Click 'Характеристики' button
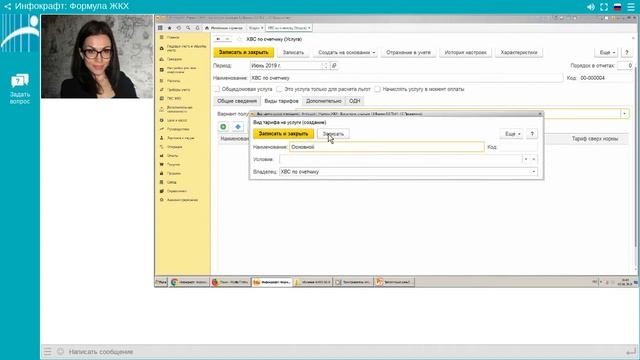The image size is (640, 360). tap(519, 52)
